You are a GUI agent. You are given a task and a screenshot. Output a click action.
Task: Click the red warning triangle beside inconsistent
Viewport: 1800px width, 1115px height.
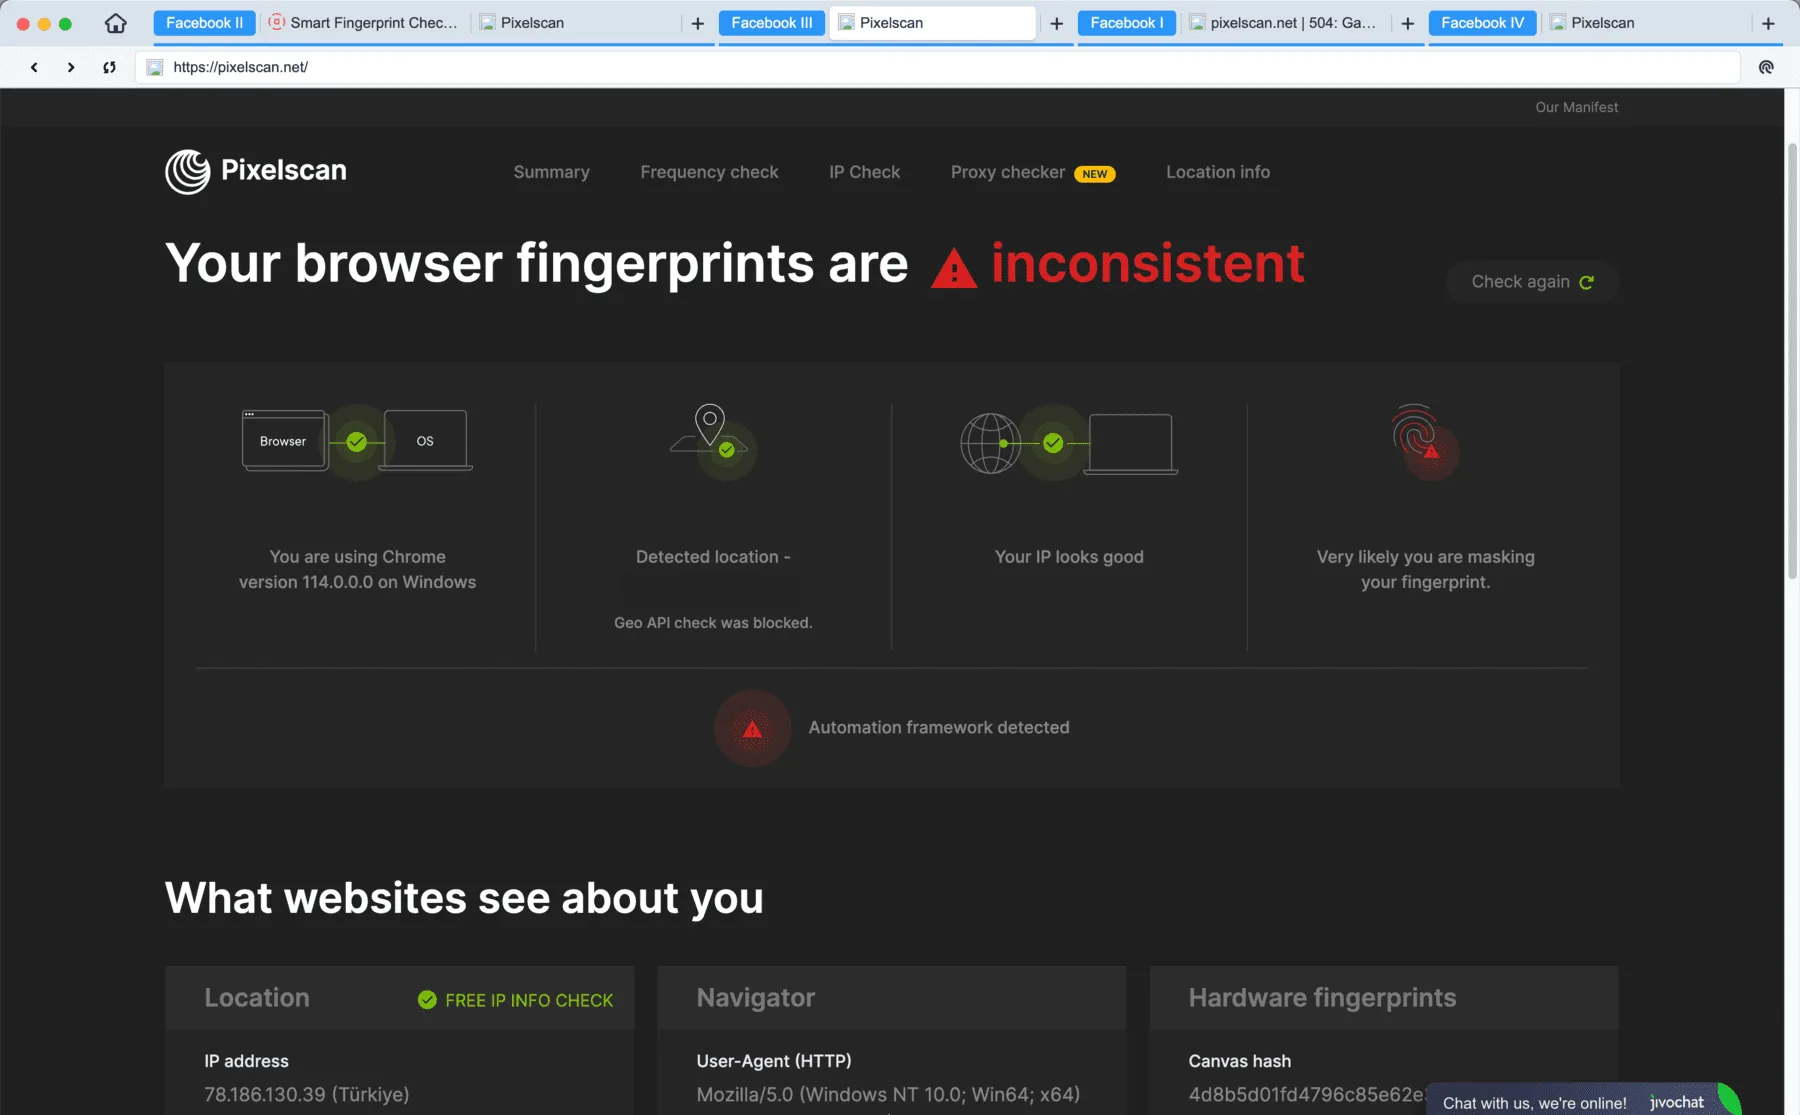tap(953, 268)
